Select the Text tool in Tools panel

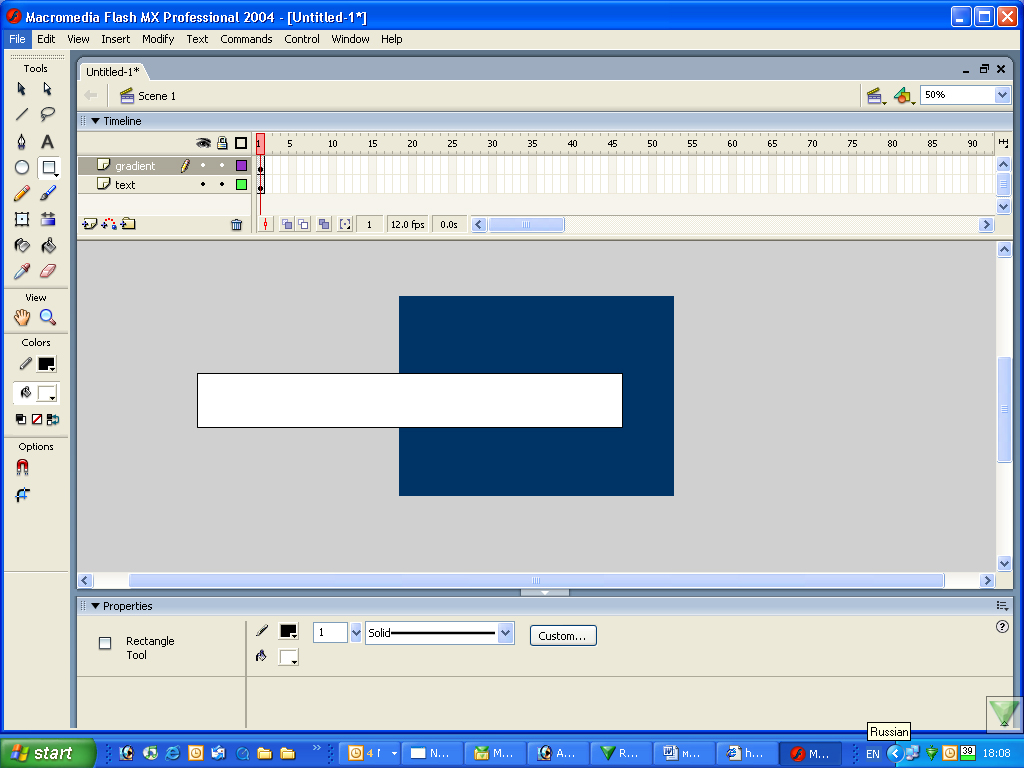click(47, 141)
